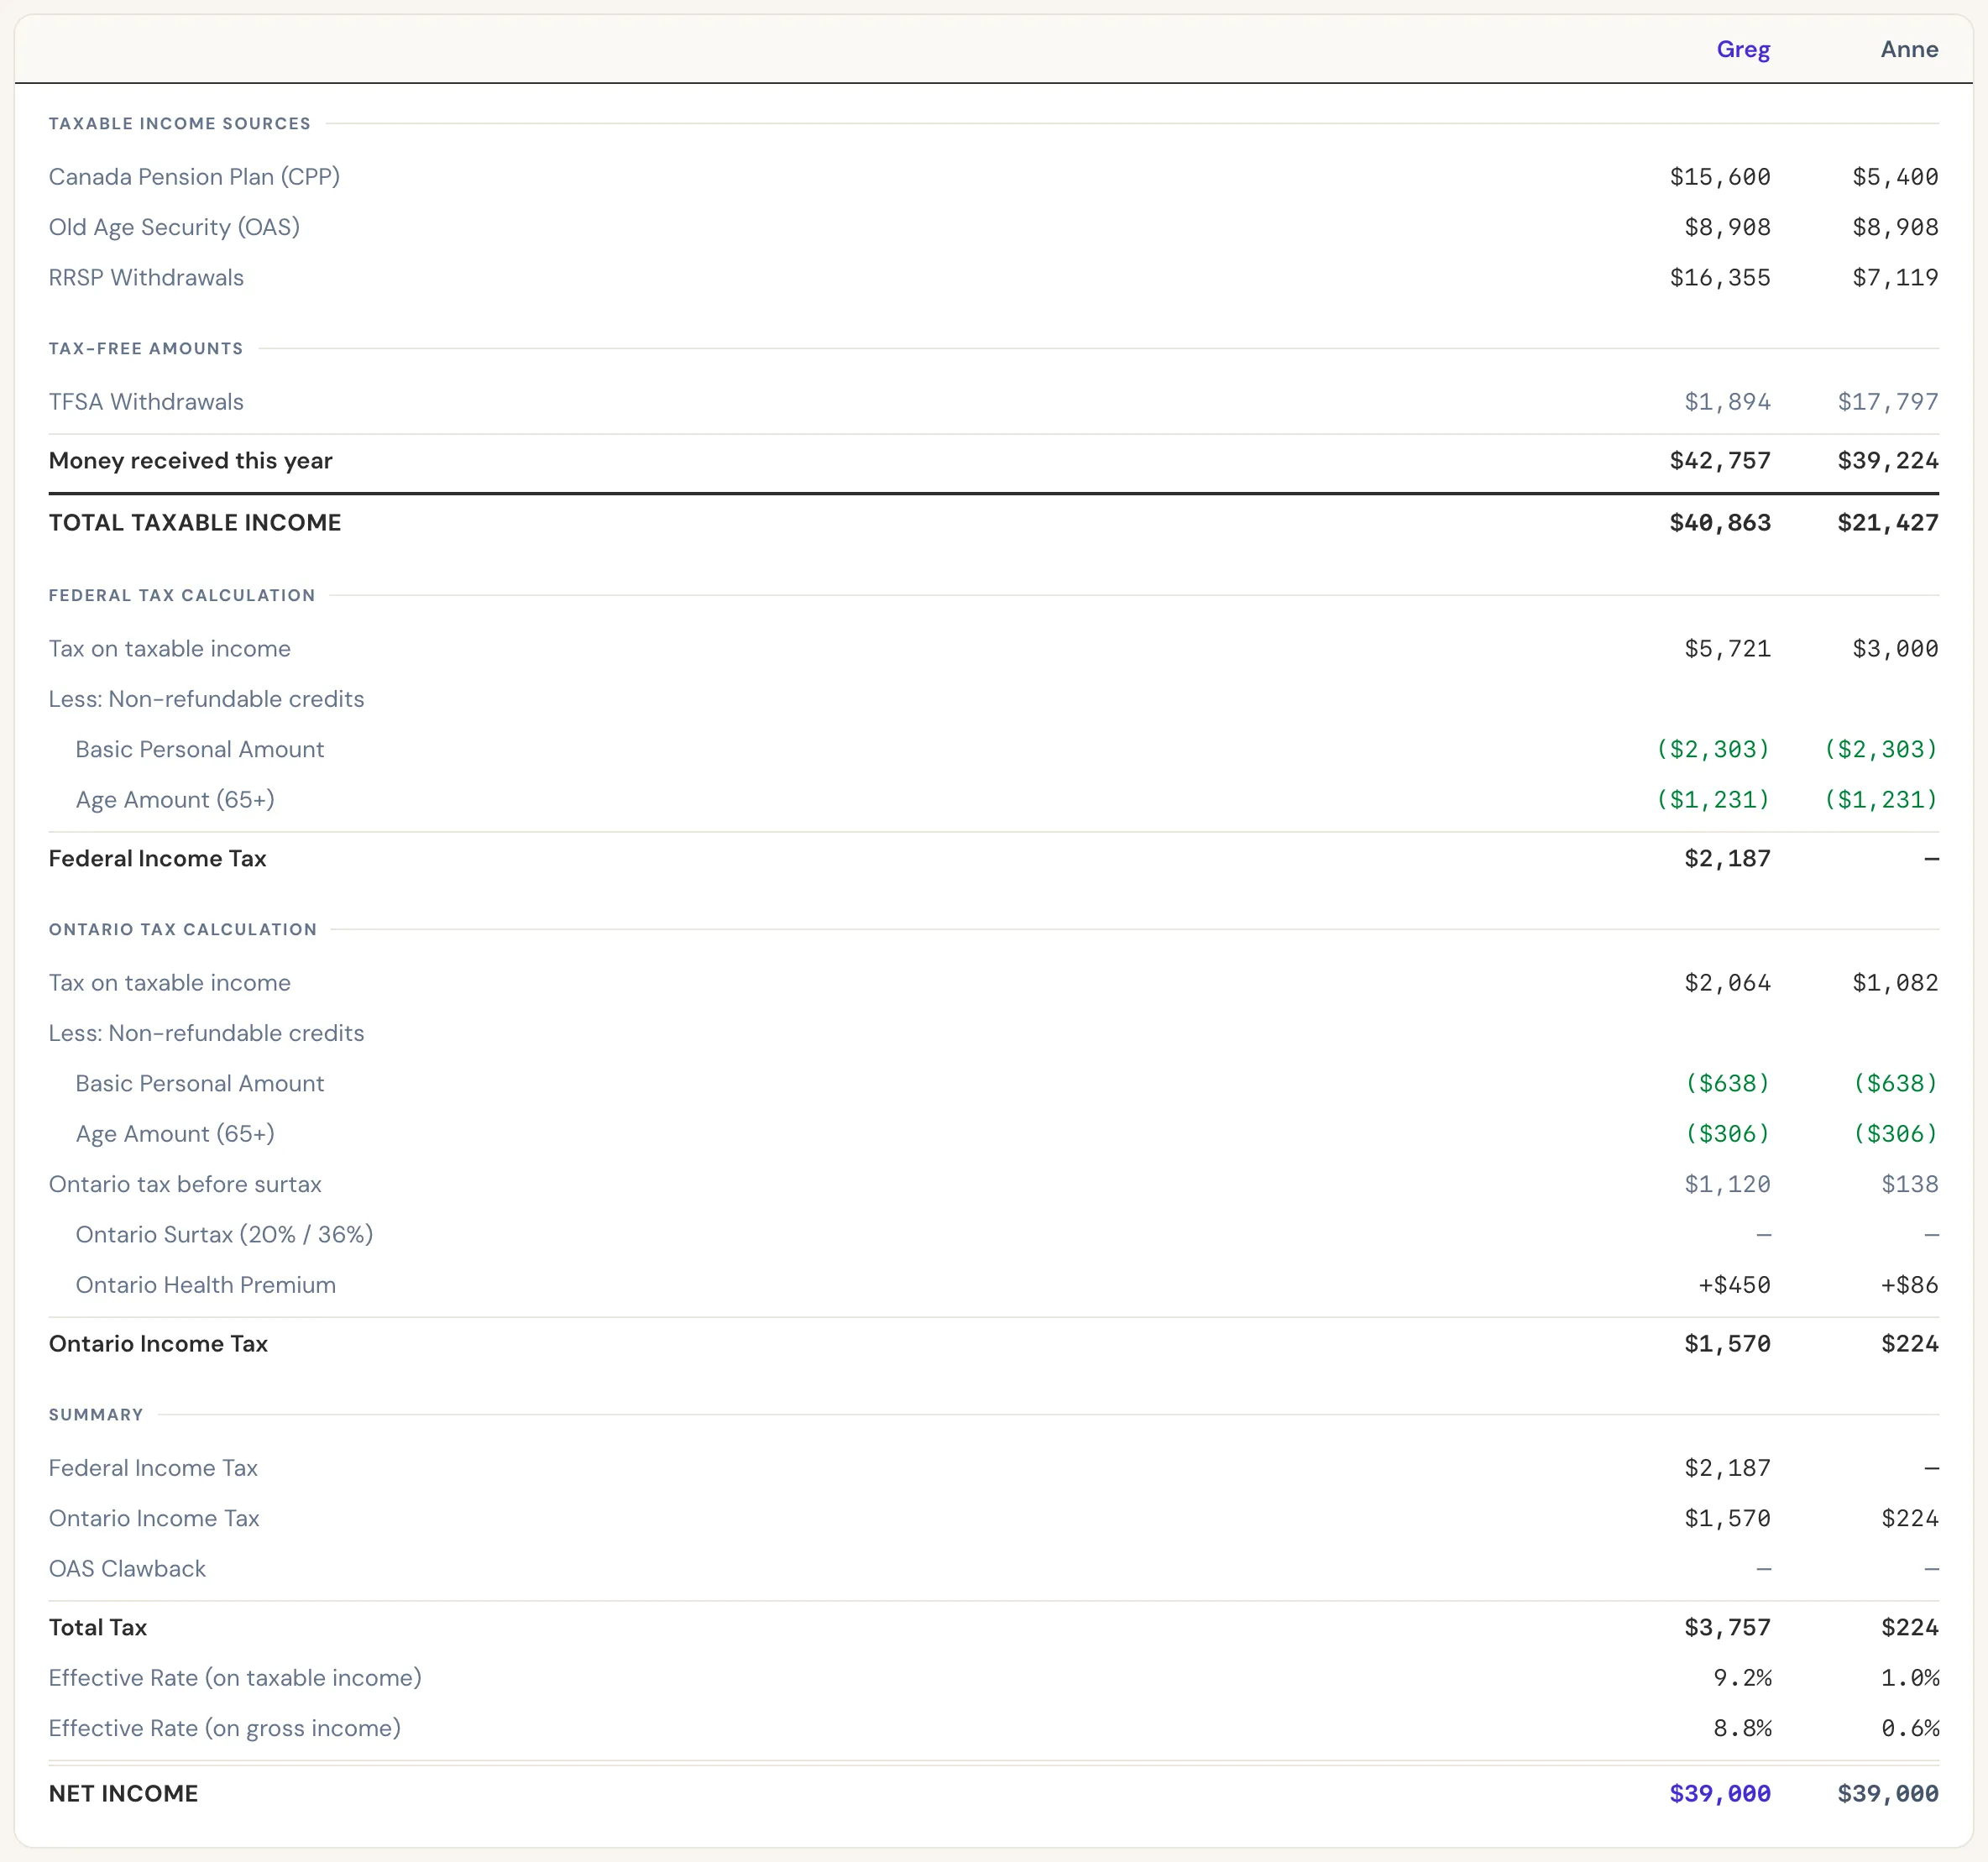Click Greg's Canada Pension Plan amount $15,600
The height and width of the screenshot is (1862, 1988).
[1720, 177]
